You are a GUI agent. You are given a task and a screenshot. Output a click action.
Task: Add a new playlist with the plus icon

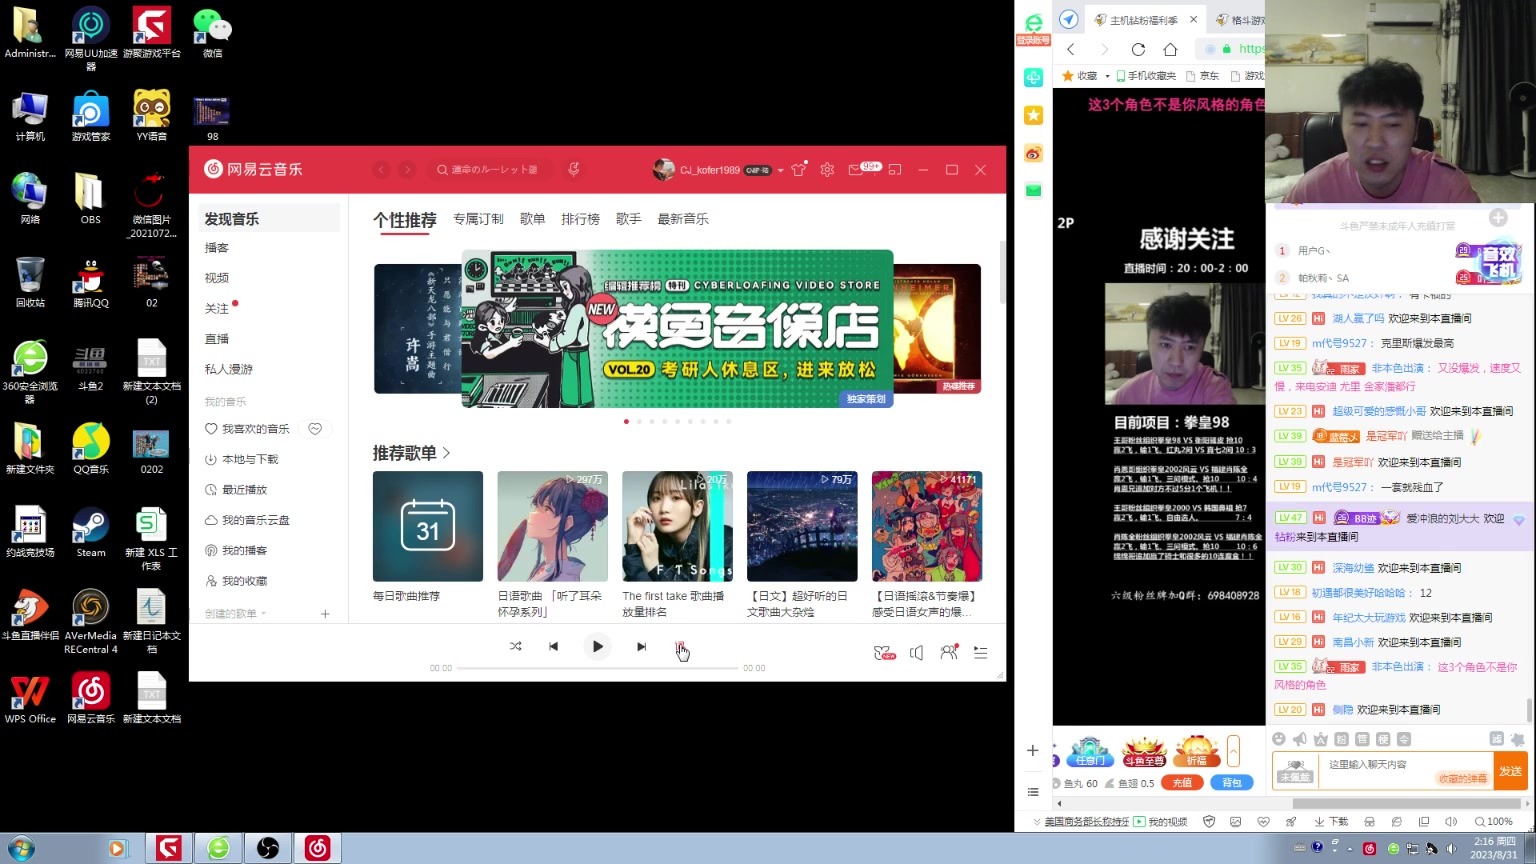[x=325, y=614]
